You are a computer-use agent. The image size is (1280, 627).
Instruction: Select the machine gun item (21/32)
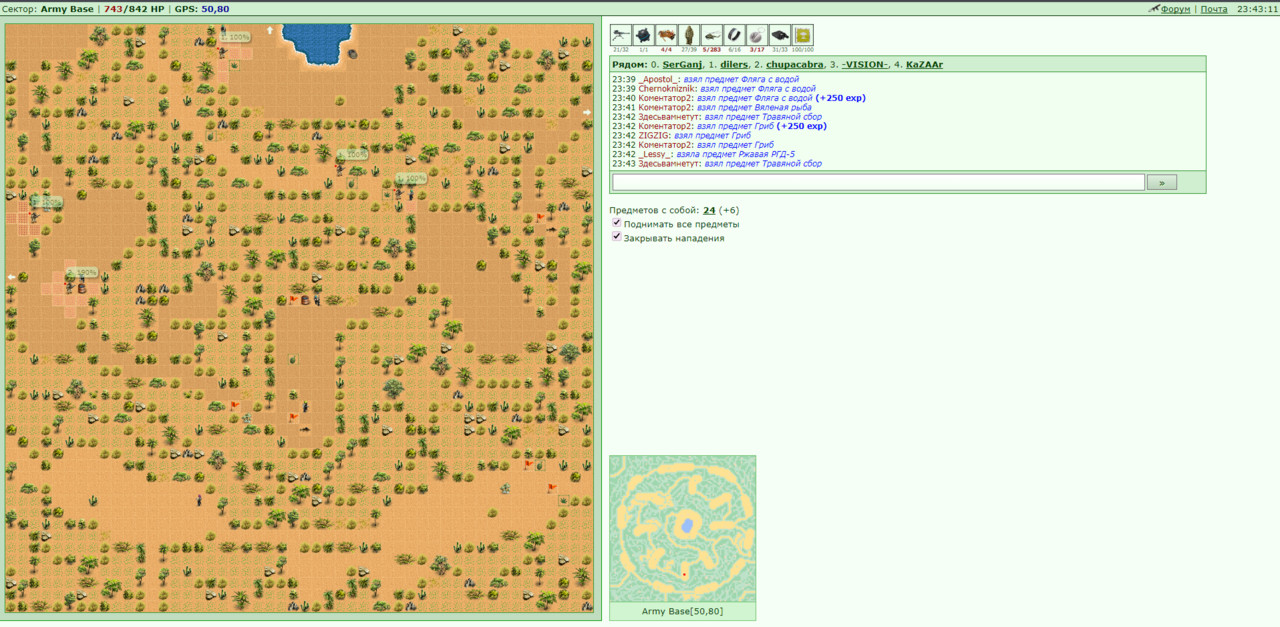[621, 35]
